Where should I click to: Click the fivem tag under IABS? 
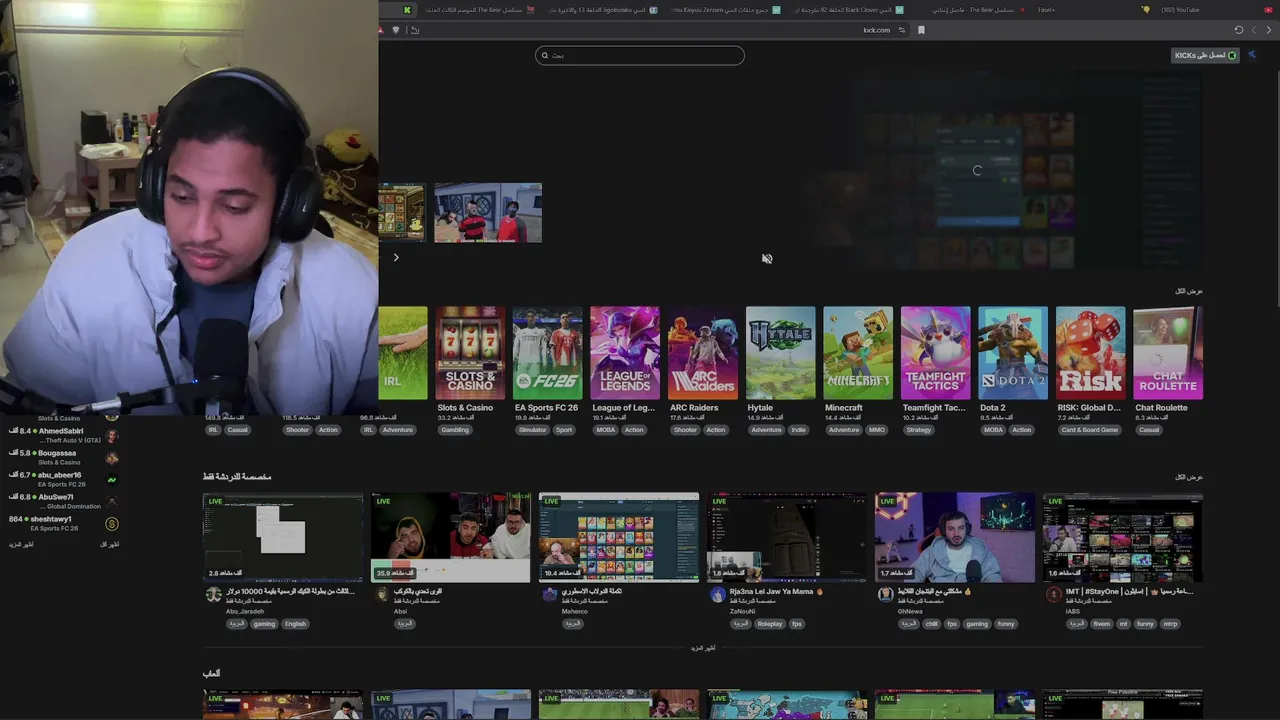(x=1102, y=624)
